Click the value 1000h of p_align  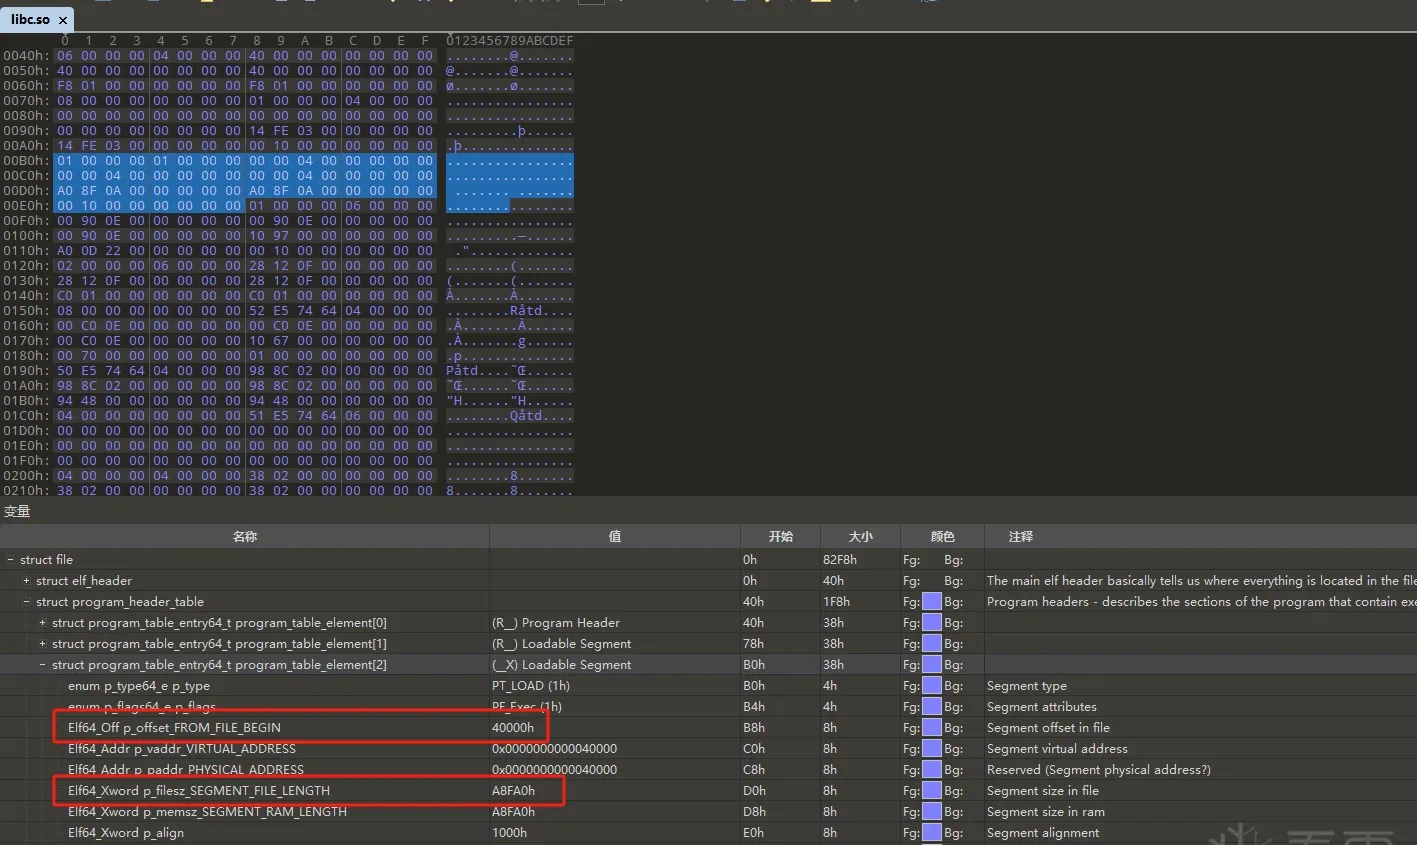tap(509, 833)
